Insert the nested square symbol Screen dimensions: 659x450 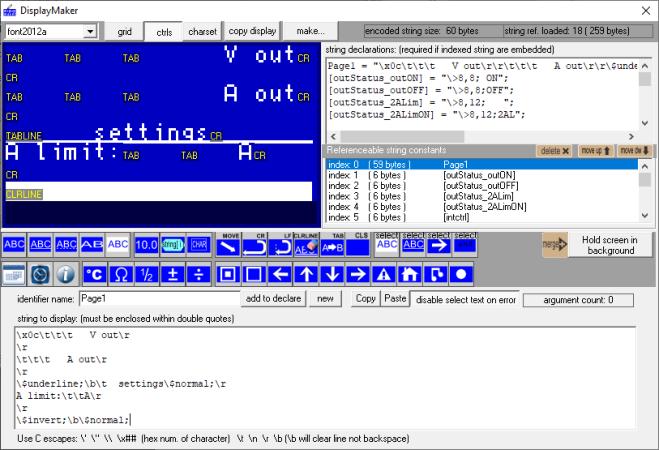[x=228, y=274]
